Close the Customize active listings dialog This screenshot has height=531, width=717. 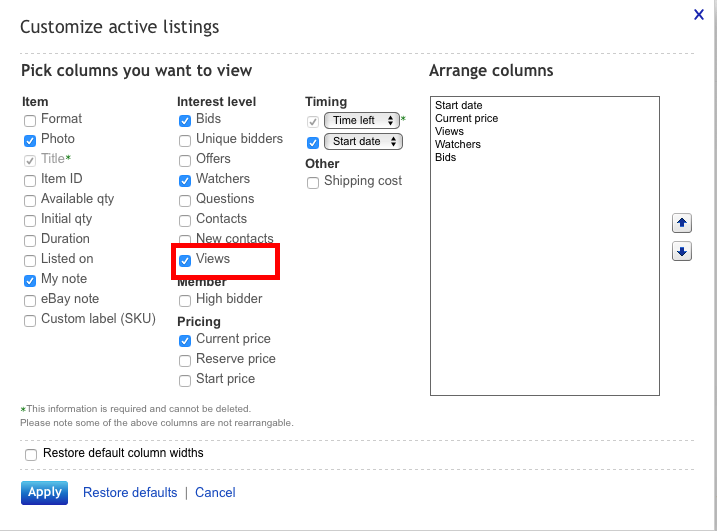point(699,15)
